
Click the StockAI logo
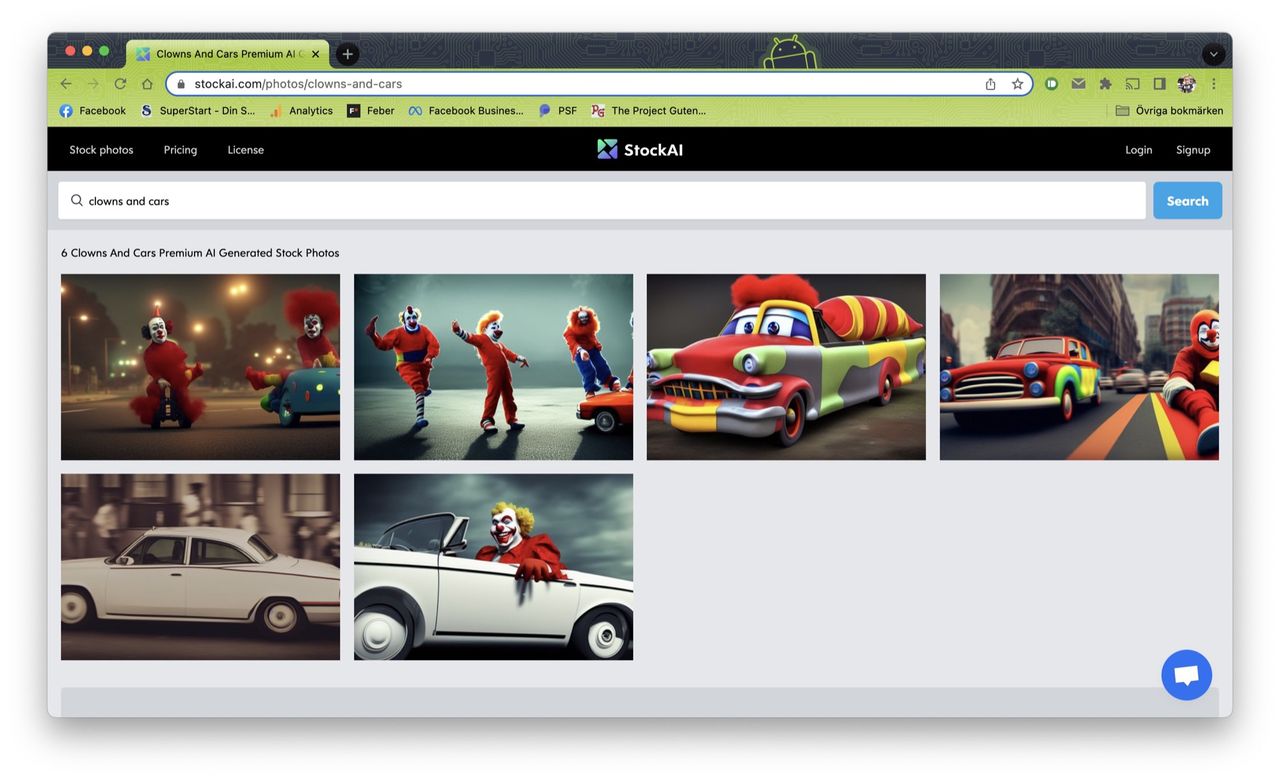point(640,149)
